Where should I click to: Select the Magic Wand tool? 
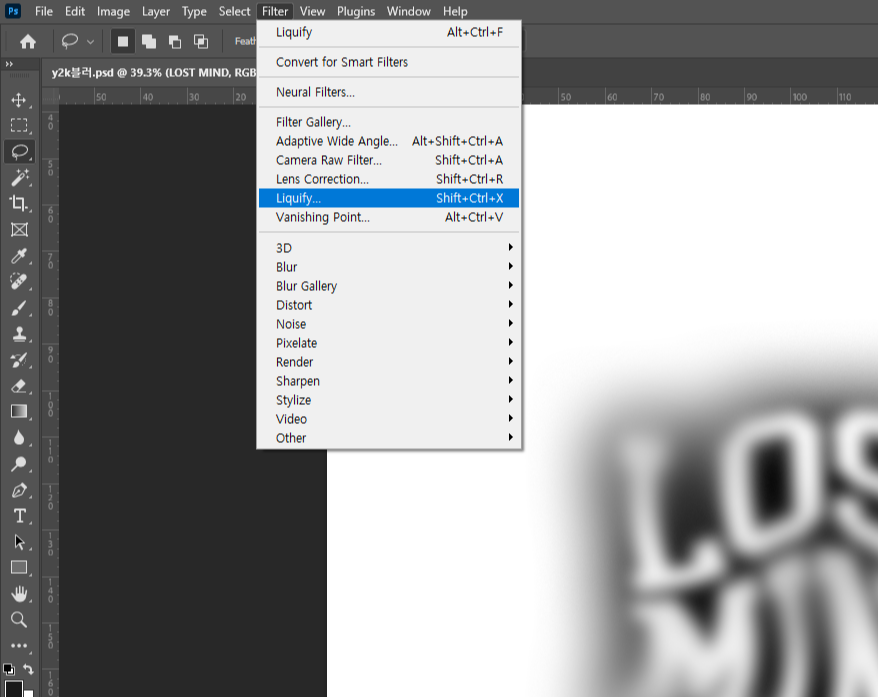coord(19,177)
